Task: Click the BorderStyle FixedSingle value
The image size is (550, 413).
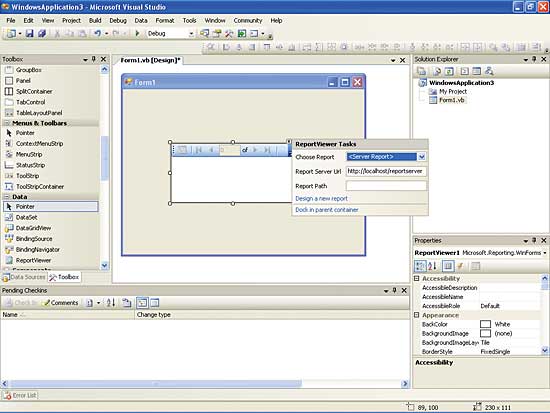Action: (495, 352)
